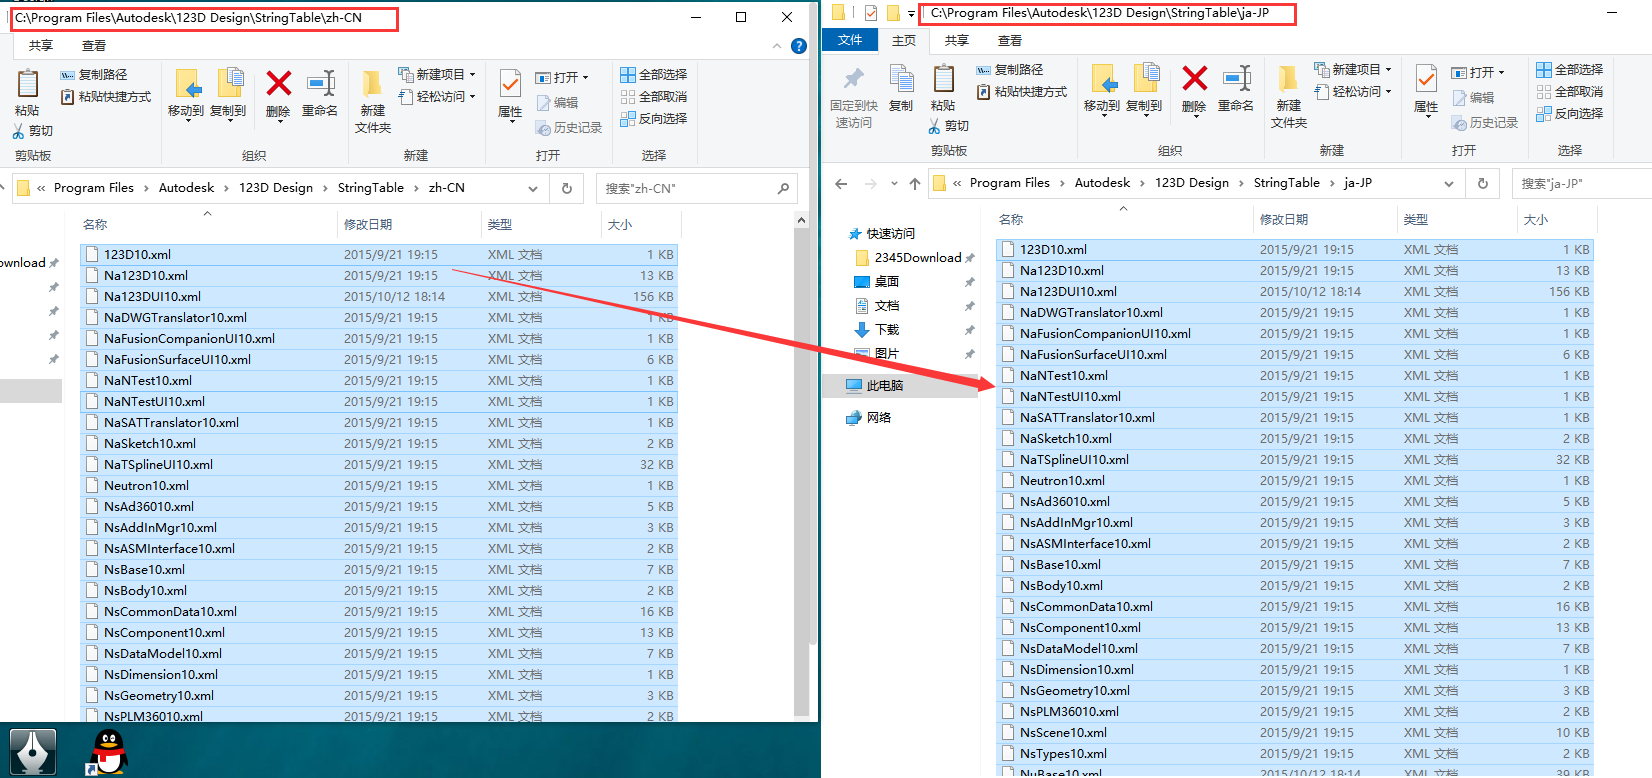The height and width of the screenshot is (778, 1652).
Task: Click Copy path (复制路径) in zh-CN window
Action: pos(94,75)
